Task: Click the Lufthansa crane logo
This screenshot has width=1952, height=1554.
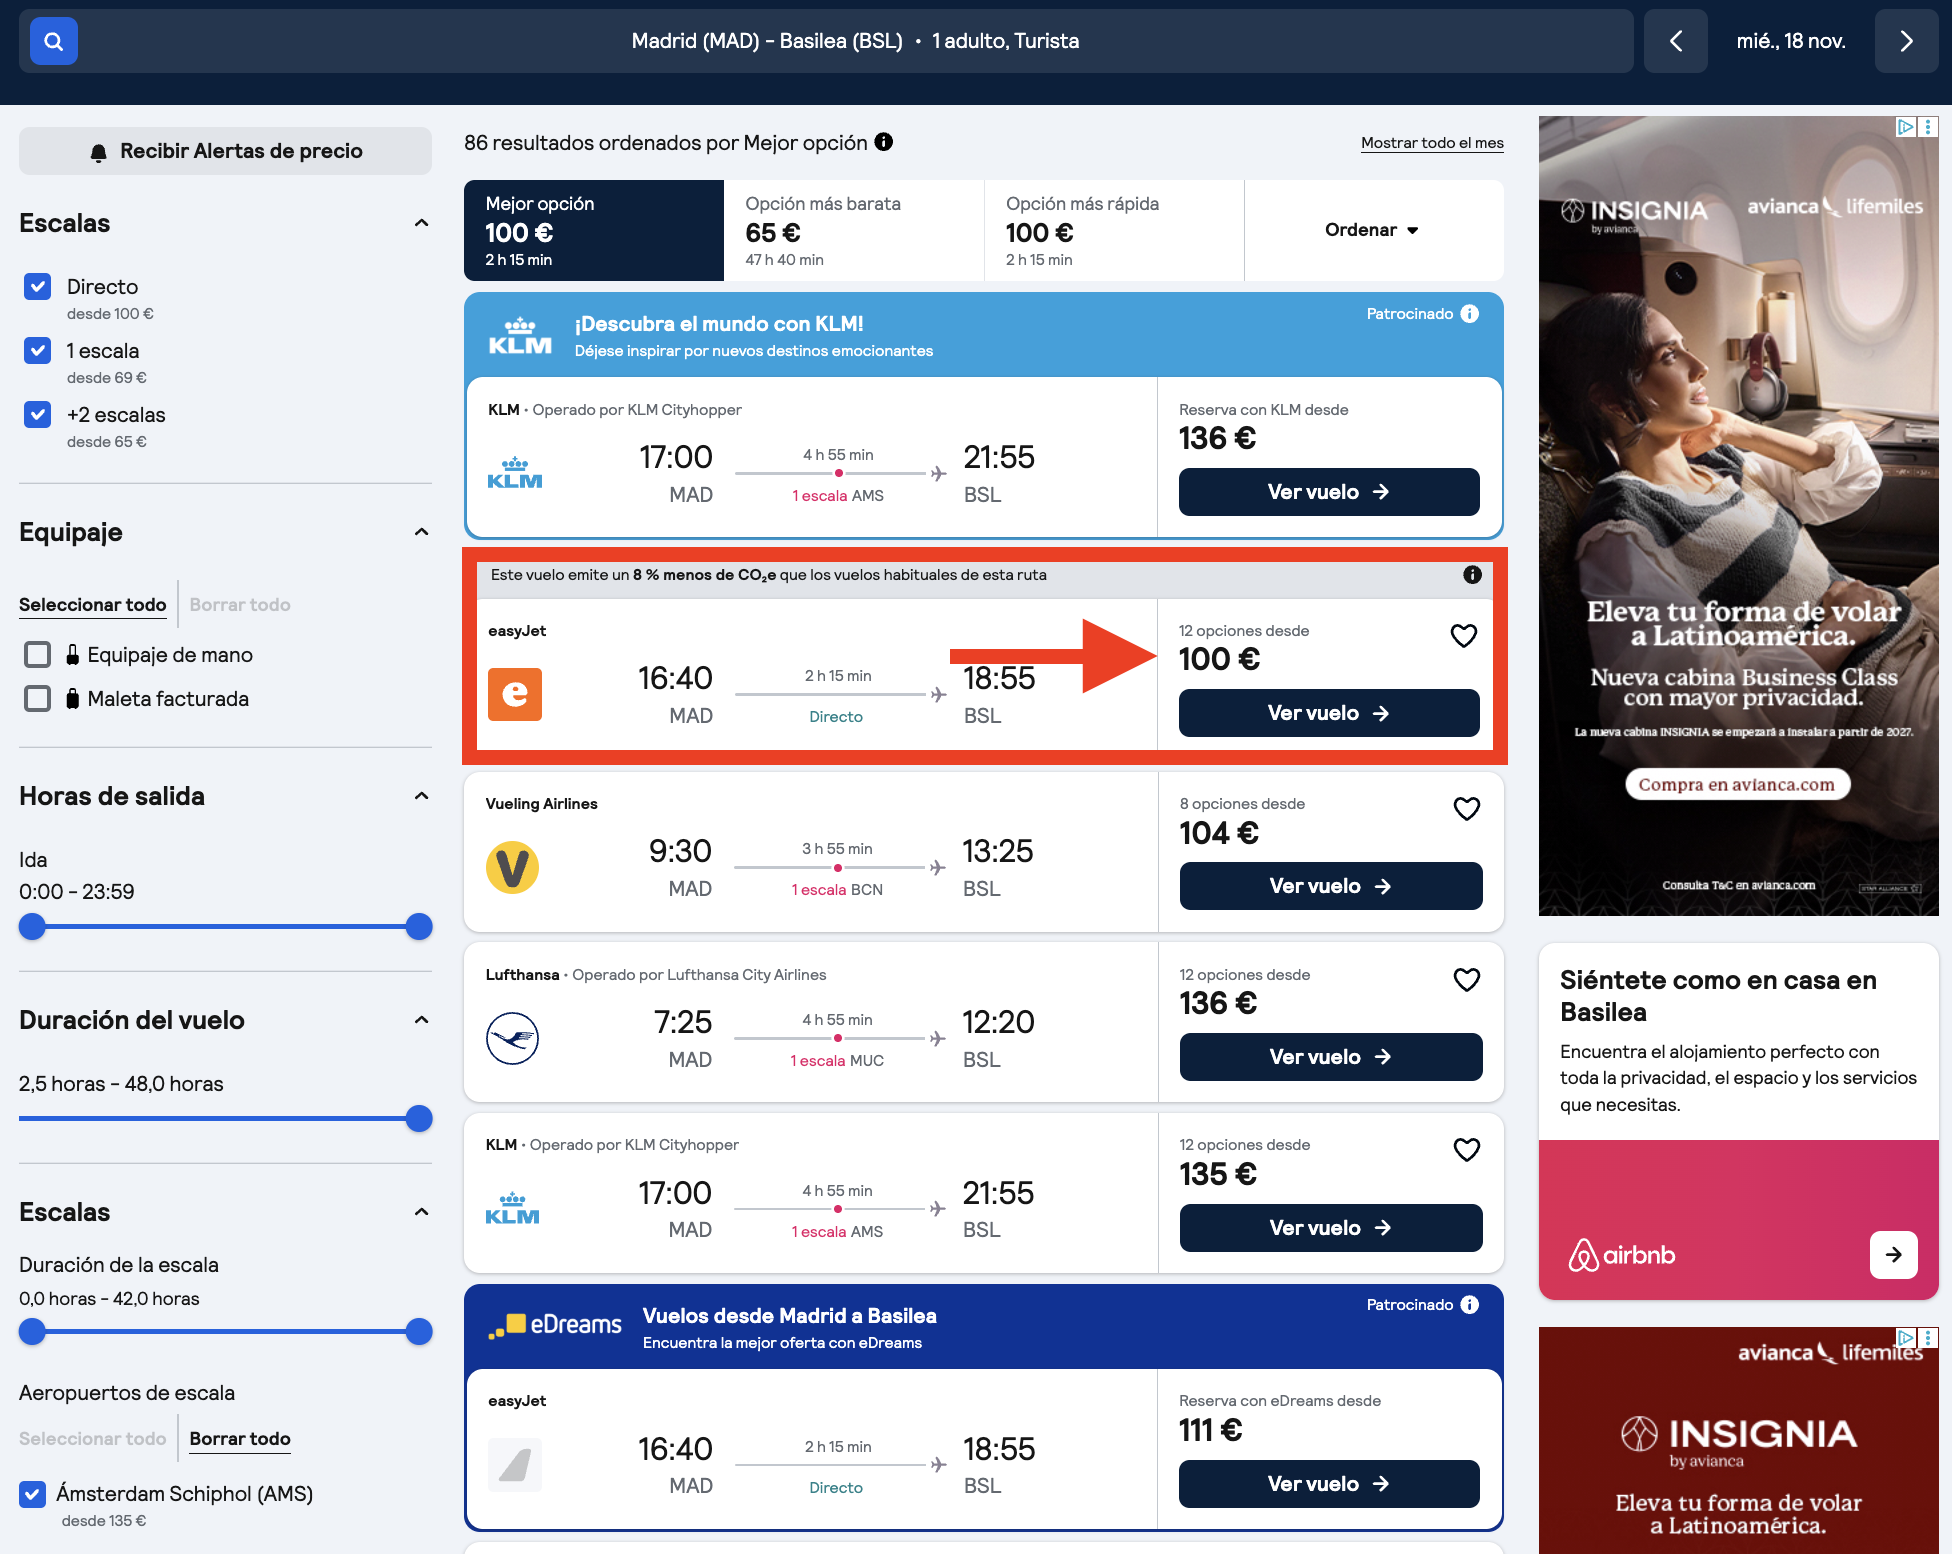Action: pos(512,1038)
